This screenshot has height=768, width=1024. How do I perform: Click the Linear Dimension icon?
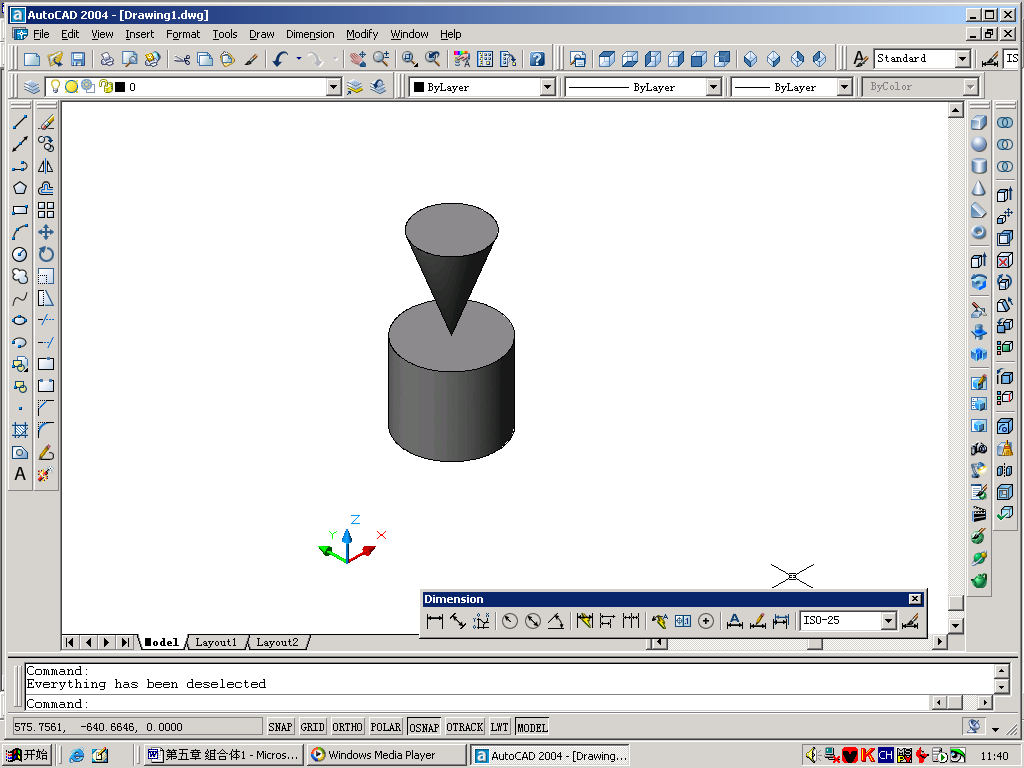tap(434, 621)
